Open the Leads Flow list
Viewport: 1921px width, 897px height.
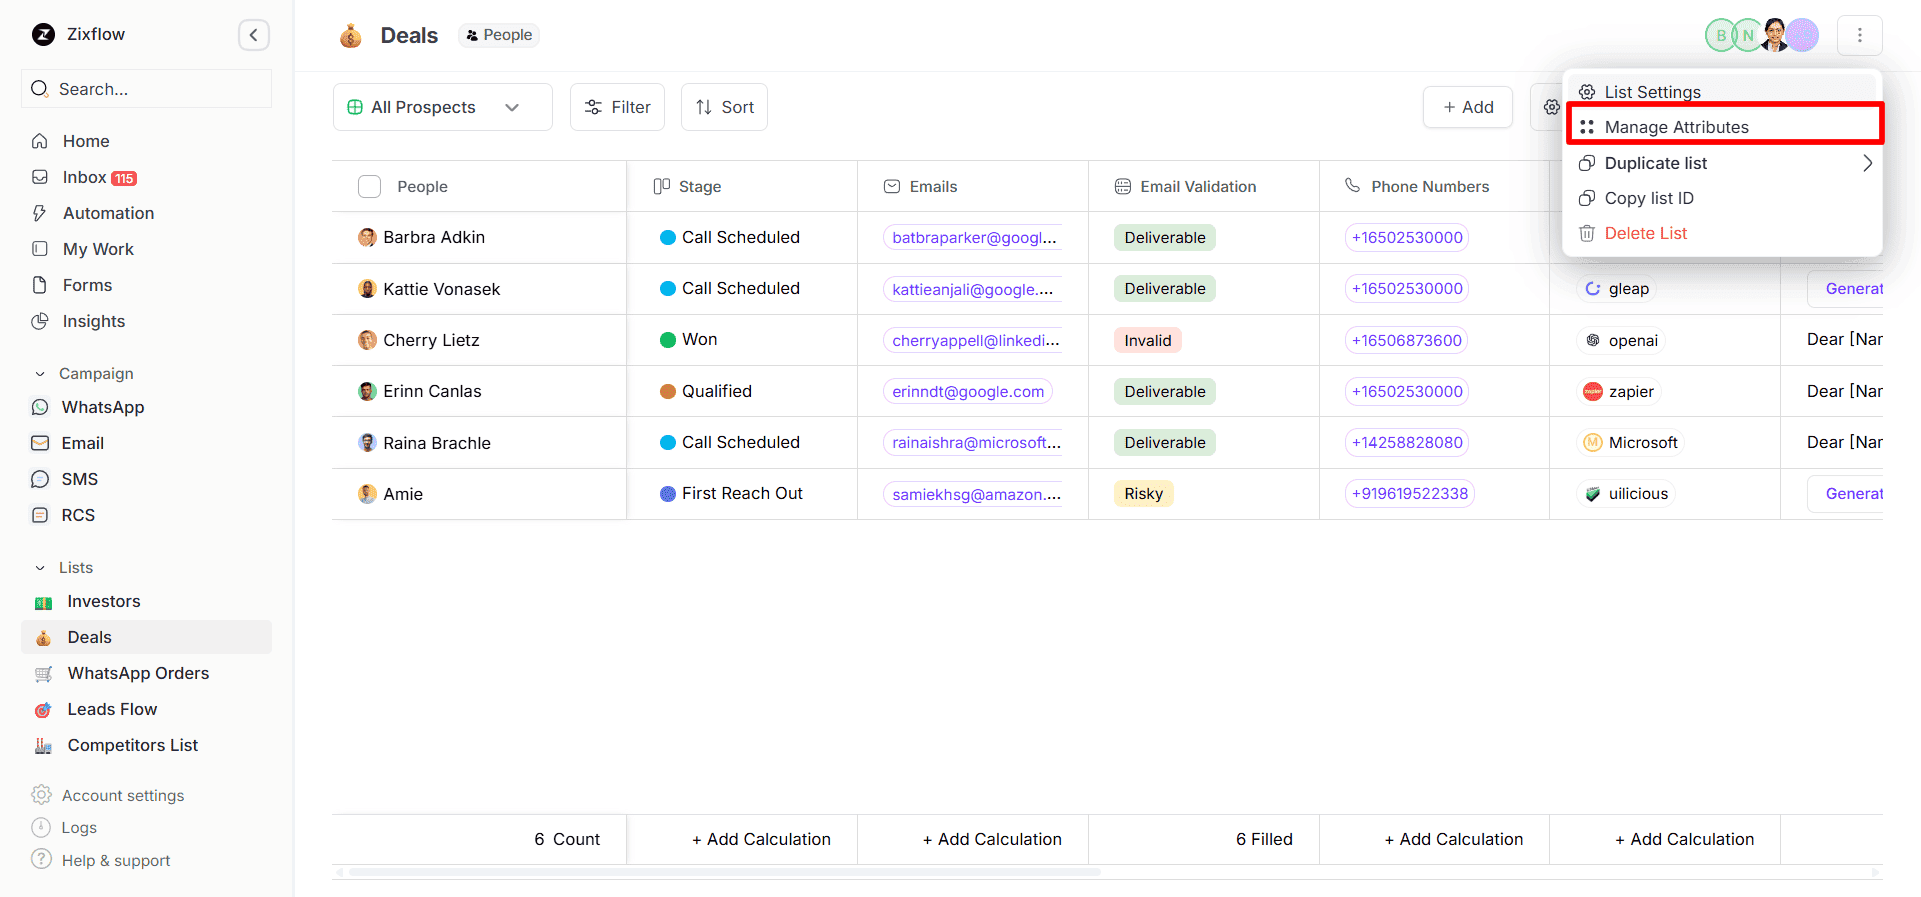112,709
